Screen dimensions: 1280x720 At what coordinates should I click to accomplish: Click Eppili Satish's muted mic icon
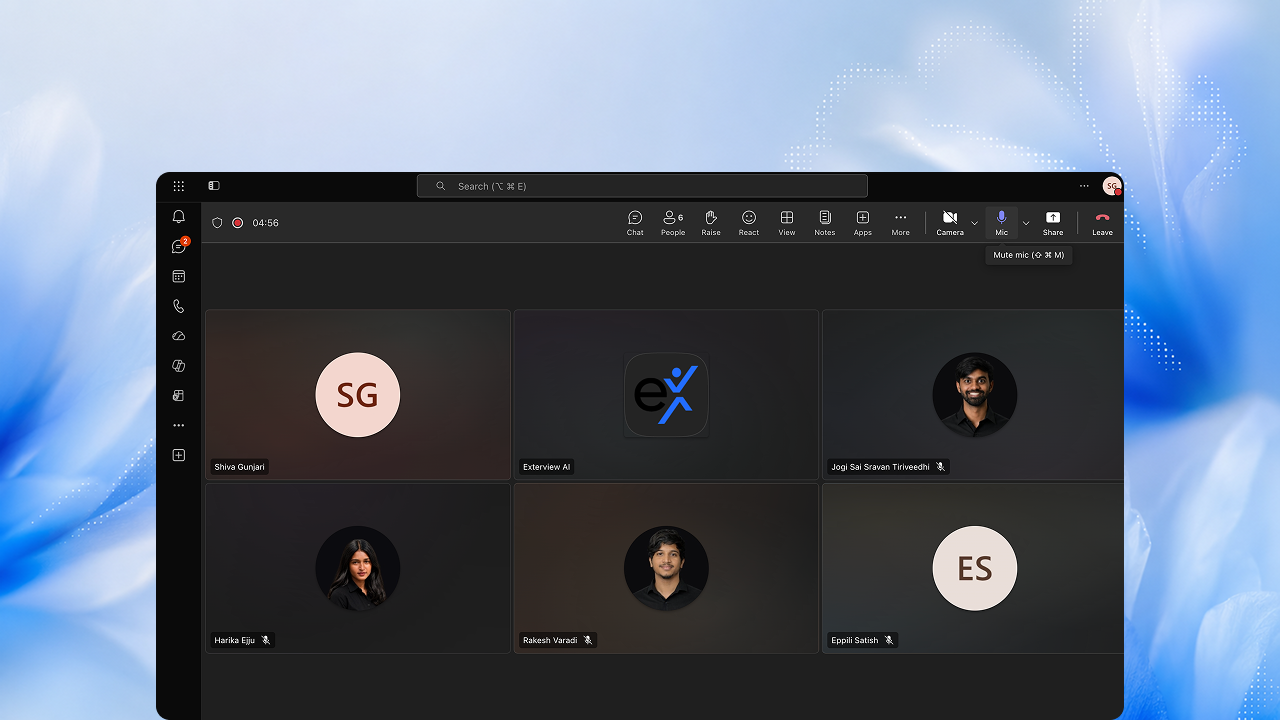(x=889, y=640)
